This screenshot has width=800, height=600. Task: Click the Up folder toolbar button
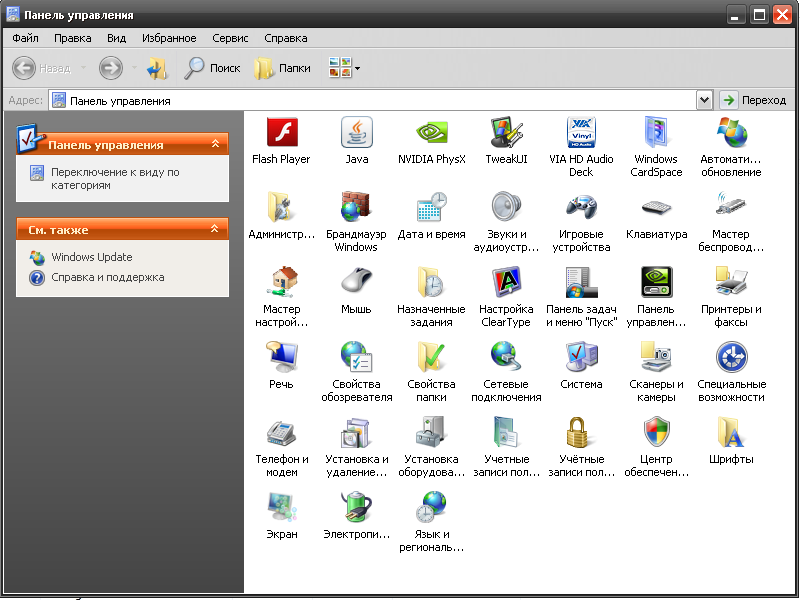coord(157,68)
